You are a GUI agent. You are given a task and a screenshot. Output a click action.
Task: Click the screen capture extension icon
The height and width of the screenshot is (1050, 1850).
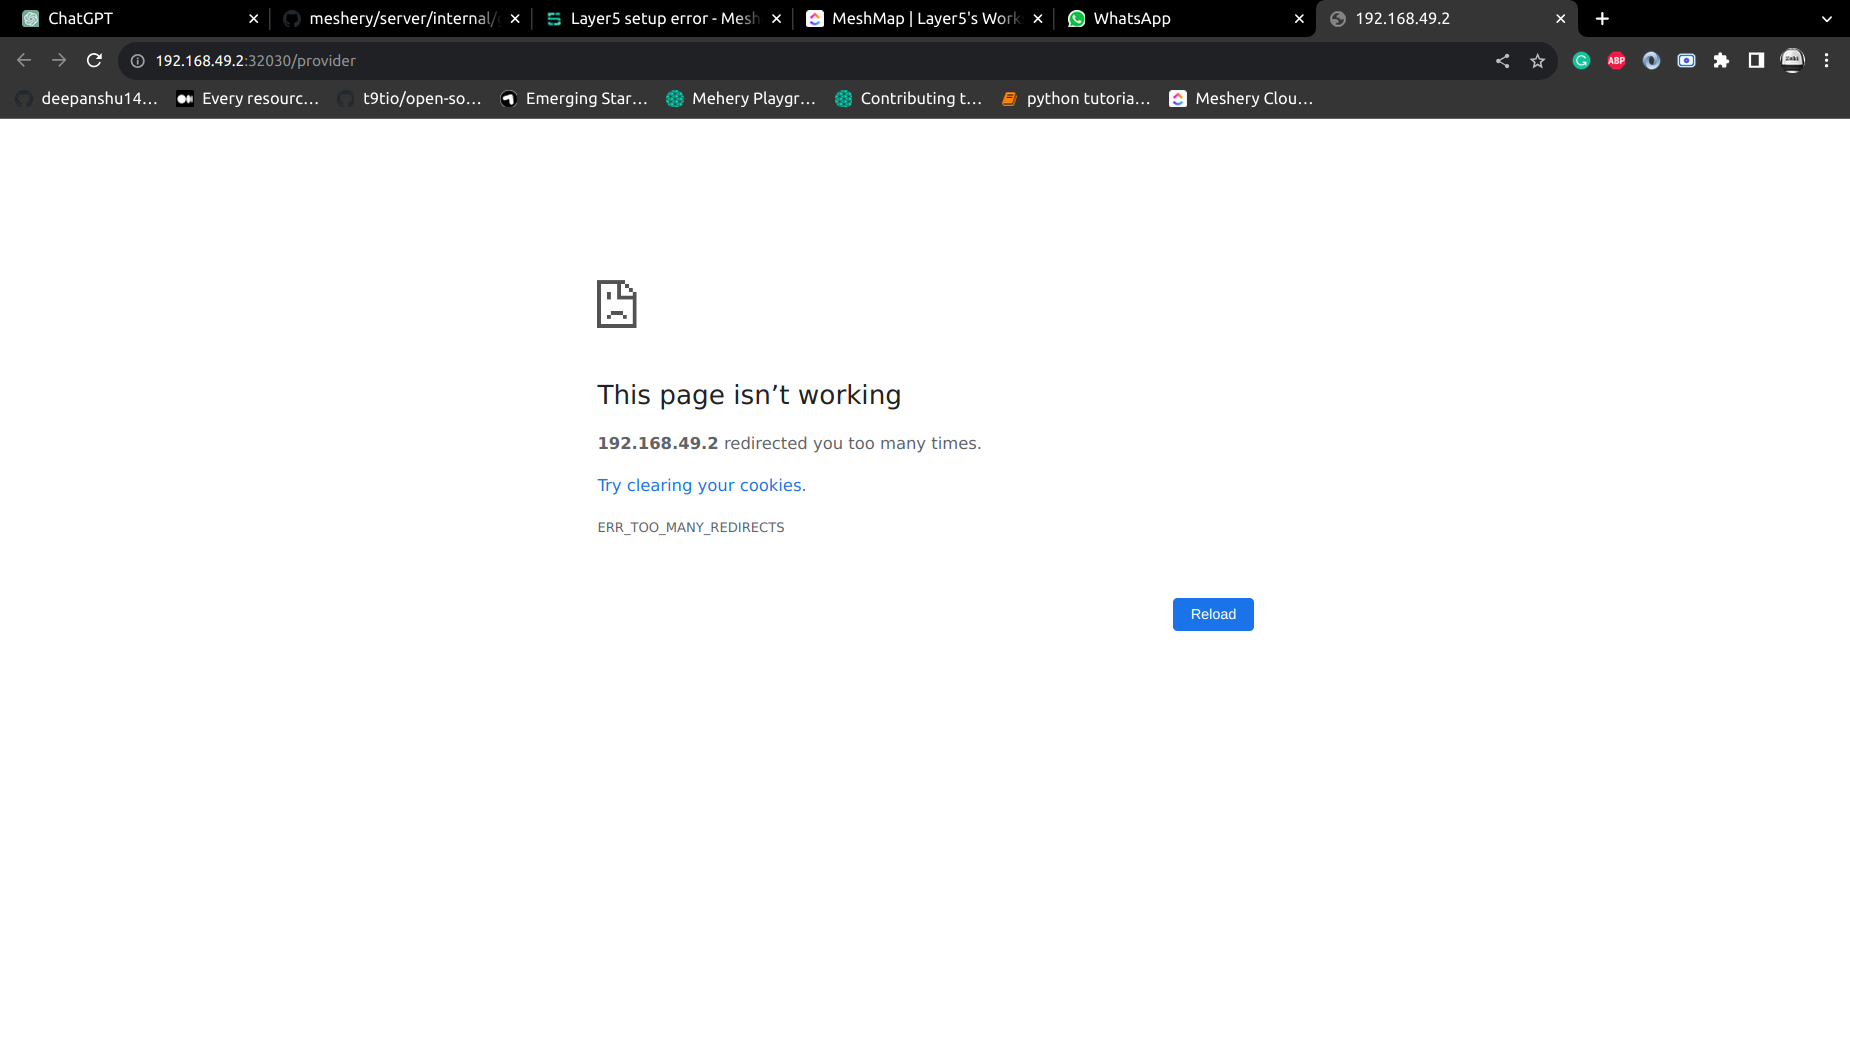[1686, 61]
